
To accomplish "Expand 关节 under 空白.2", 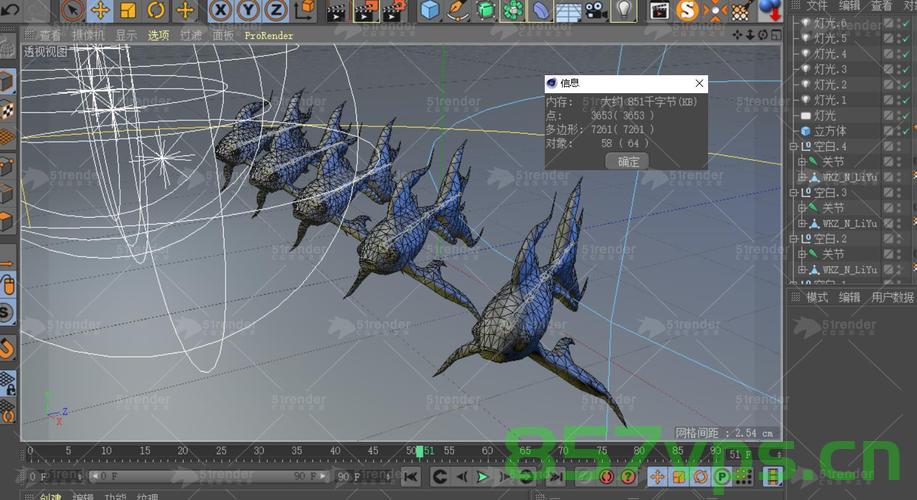I will [x=802, y=254].
